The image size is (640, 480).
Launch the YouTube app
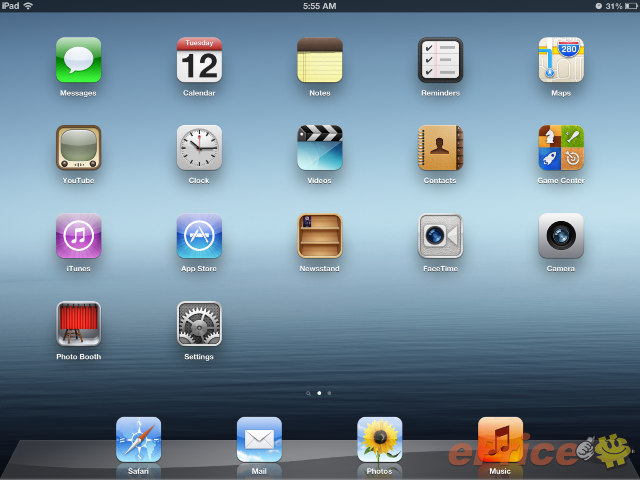(x=78, y=148)
